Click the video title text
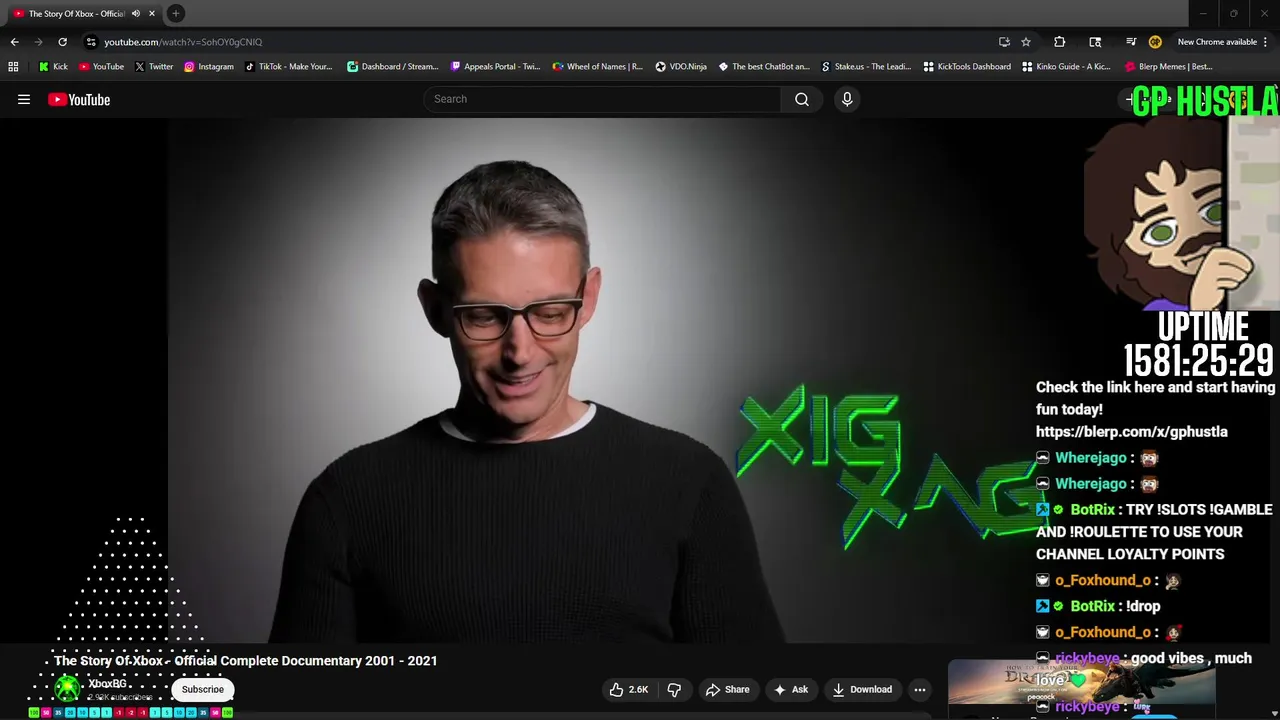 coord(246,661)
